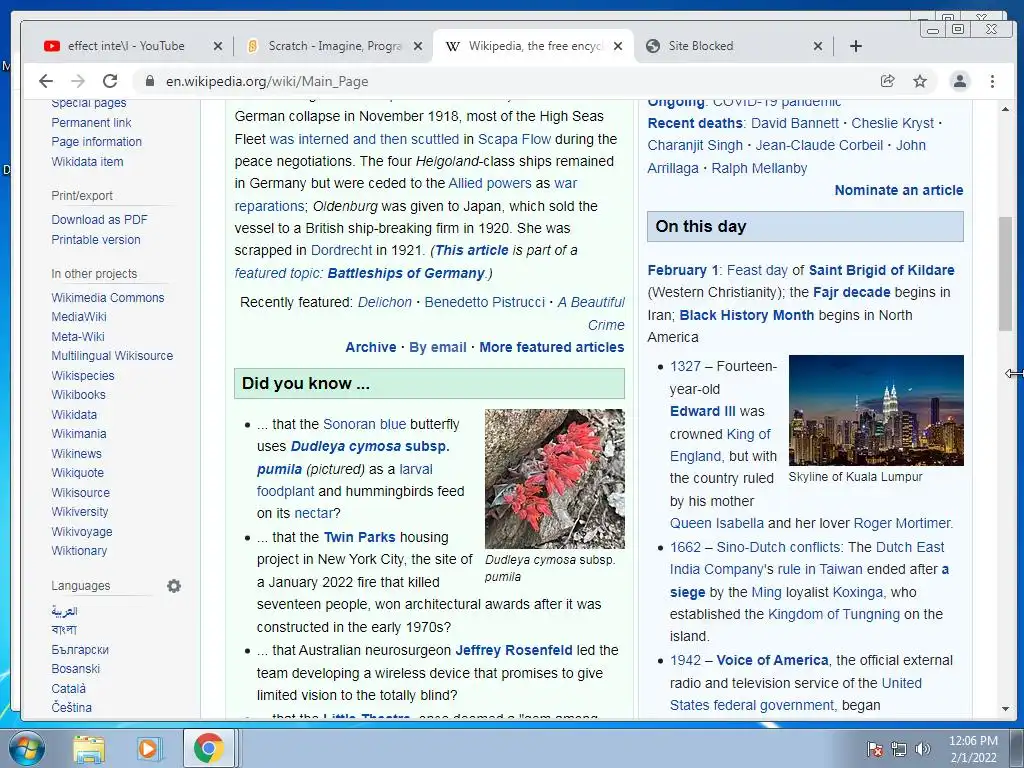
Task: Visit Wikimedia Commons link
Action: tap(108, 298)
